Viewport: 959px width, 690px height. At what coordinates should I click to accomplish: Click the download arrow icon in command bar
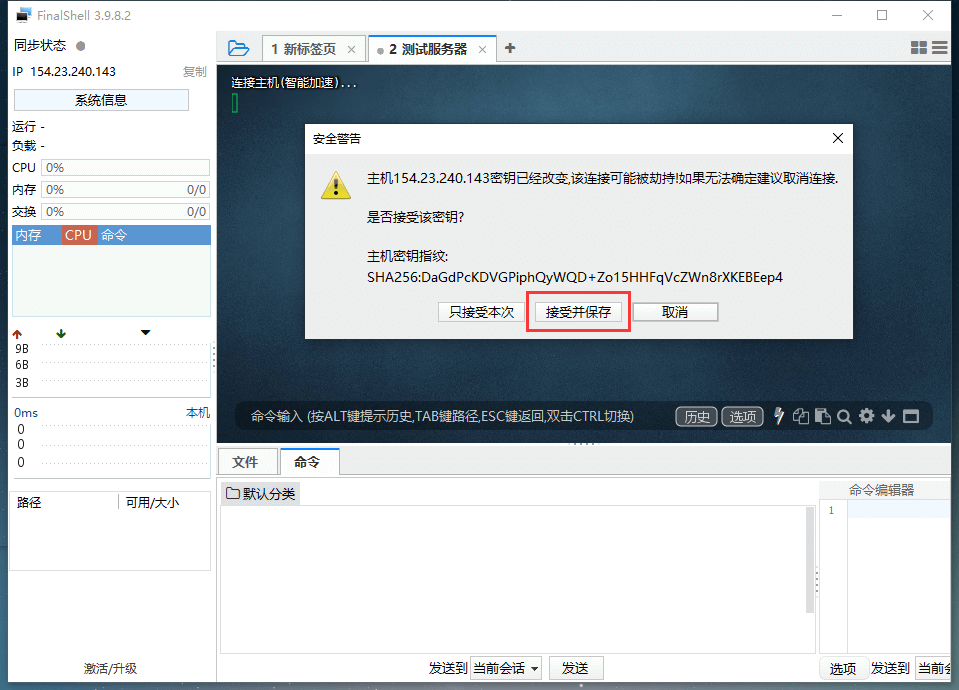888,416
